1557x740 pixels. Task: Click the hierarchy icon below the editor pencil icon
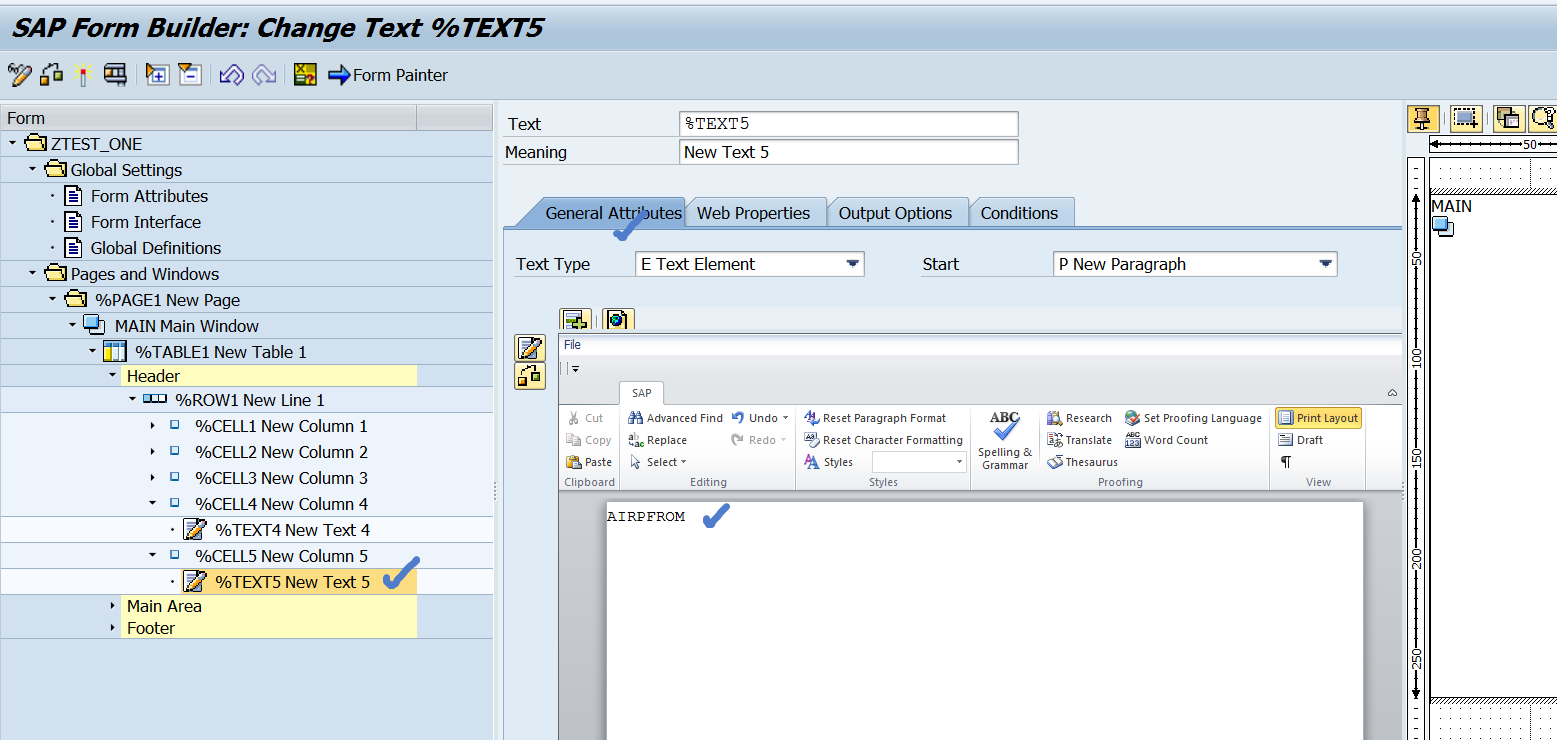pyautogui.click(x=529, y=376)
